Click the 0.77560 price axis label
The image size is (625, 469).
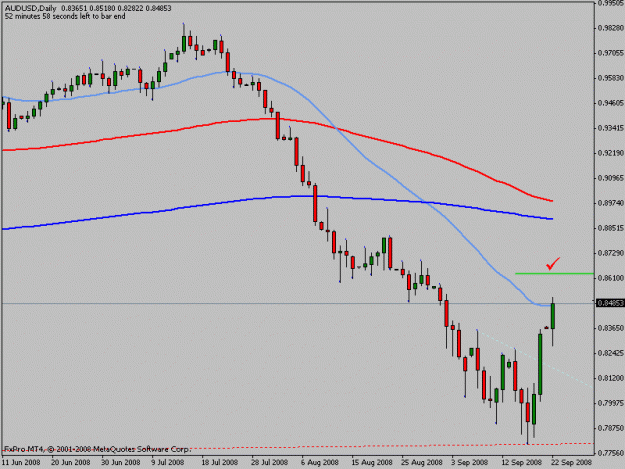point(610,453)
